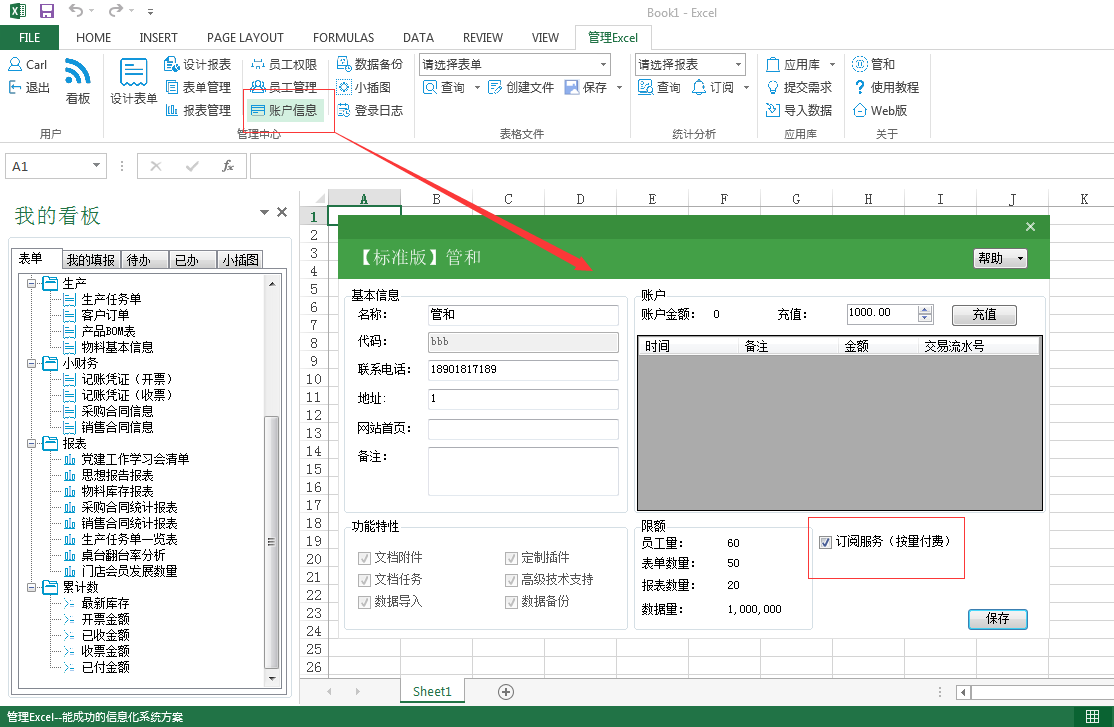Click the 联系电话 input field
The height and width of the screenshot is (727, 1114).
(x=523, y=370)
